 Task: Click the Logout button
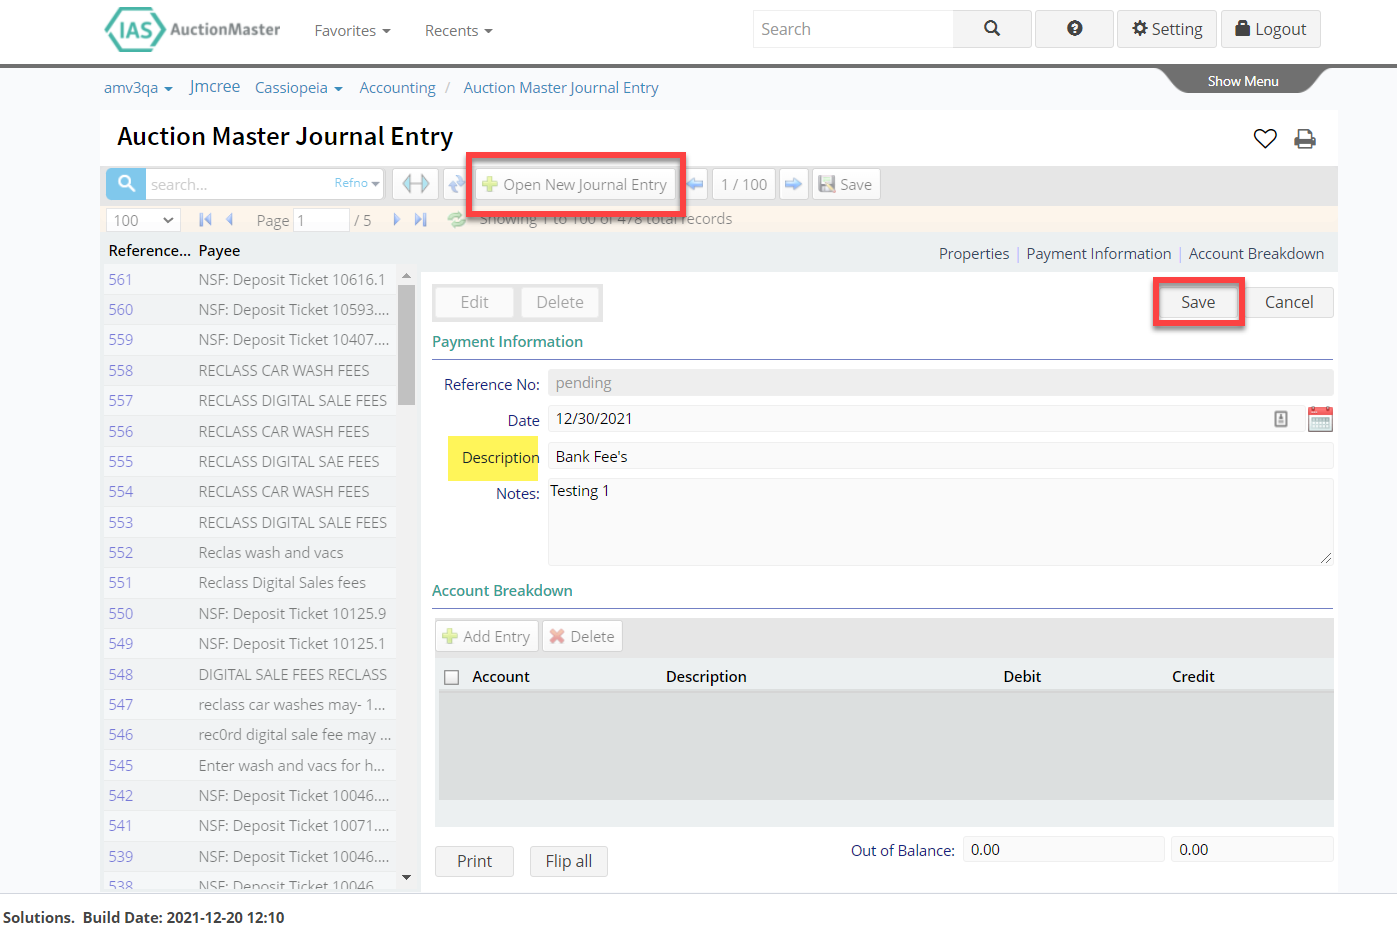coord(1271,29)
